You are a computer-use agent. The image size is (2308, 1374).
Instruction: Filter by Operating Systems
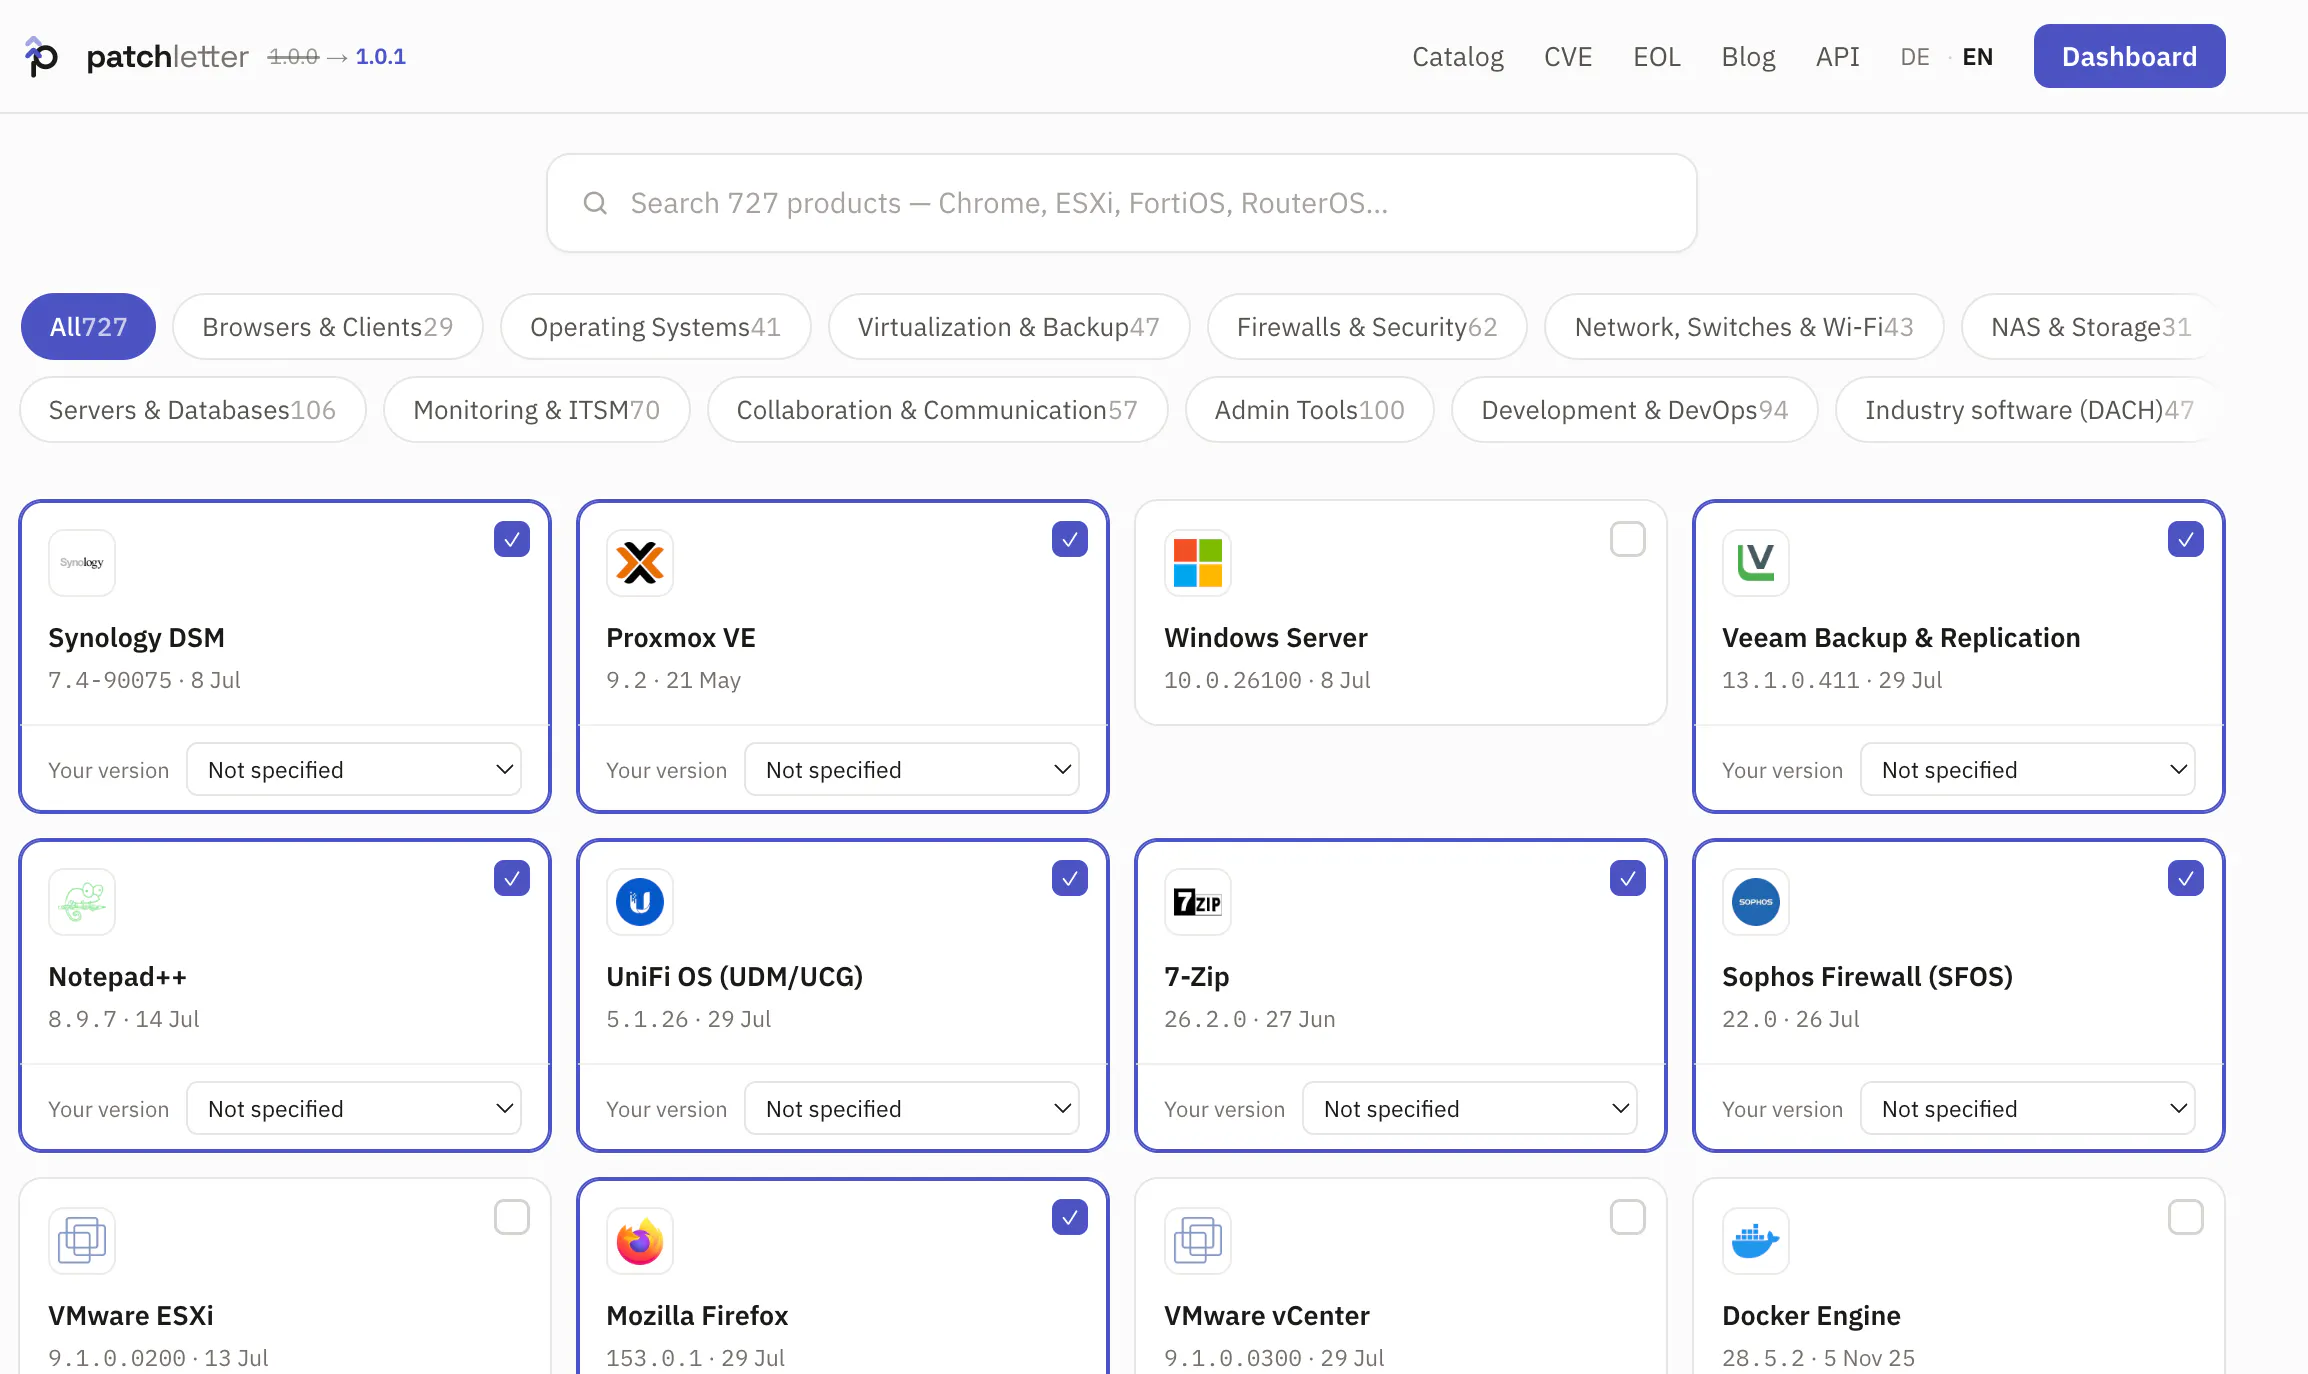(655, 327)
